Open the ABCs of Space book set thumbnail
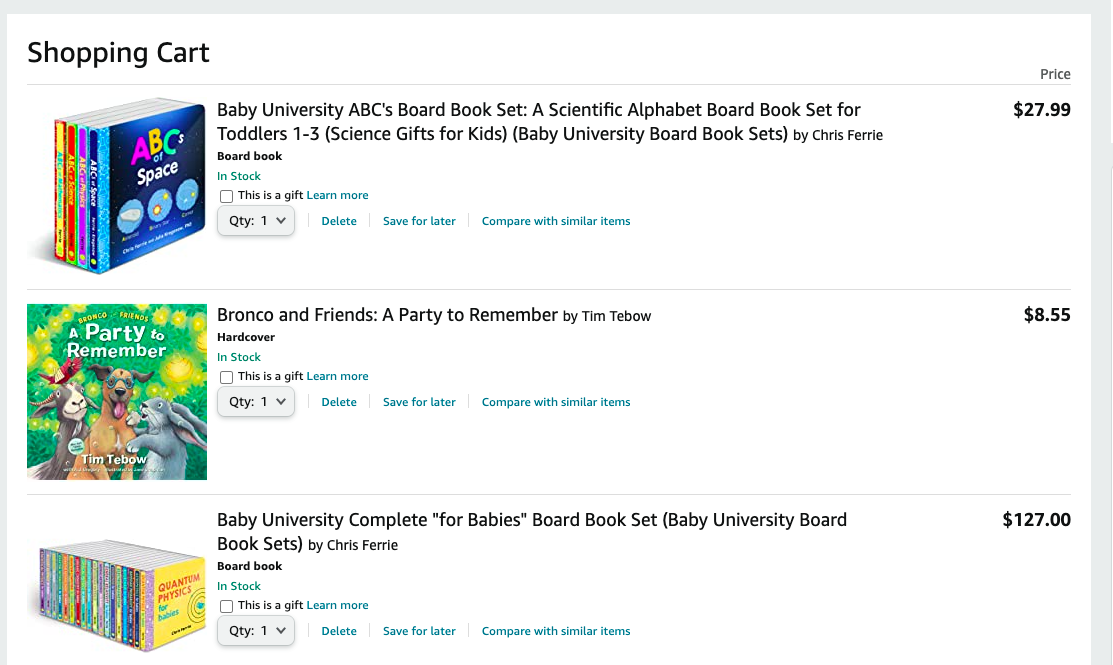 coord(117,185)
